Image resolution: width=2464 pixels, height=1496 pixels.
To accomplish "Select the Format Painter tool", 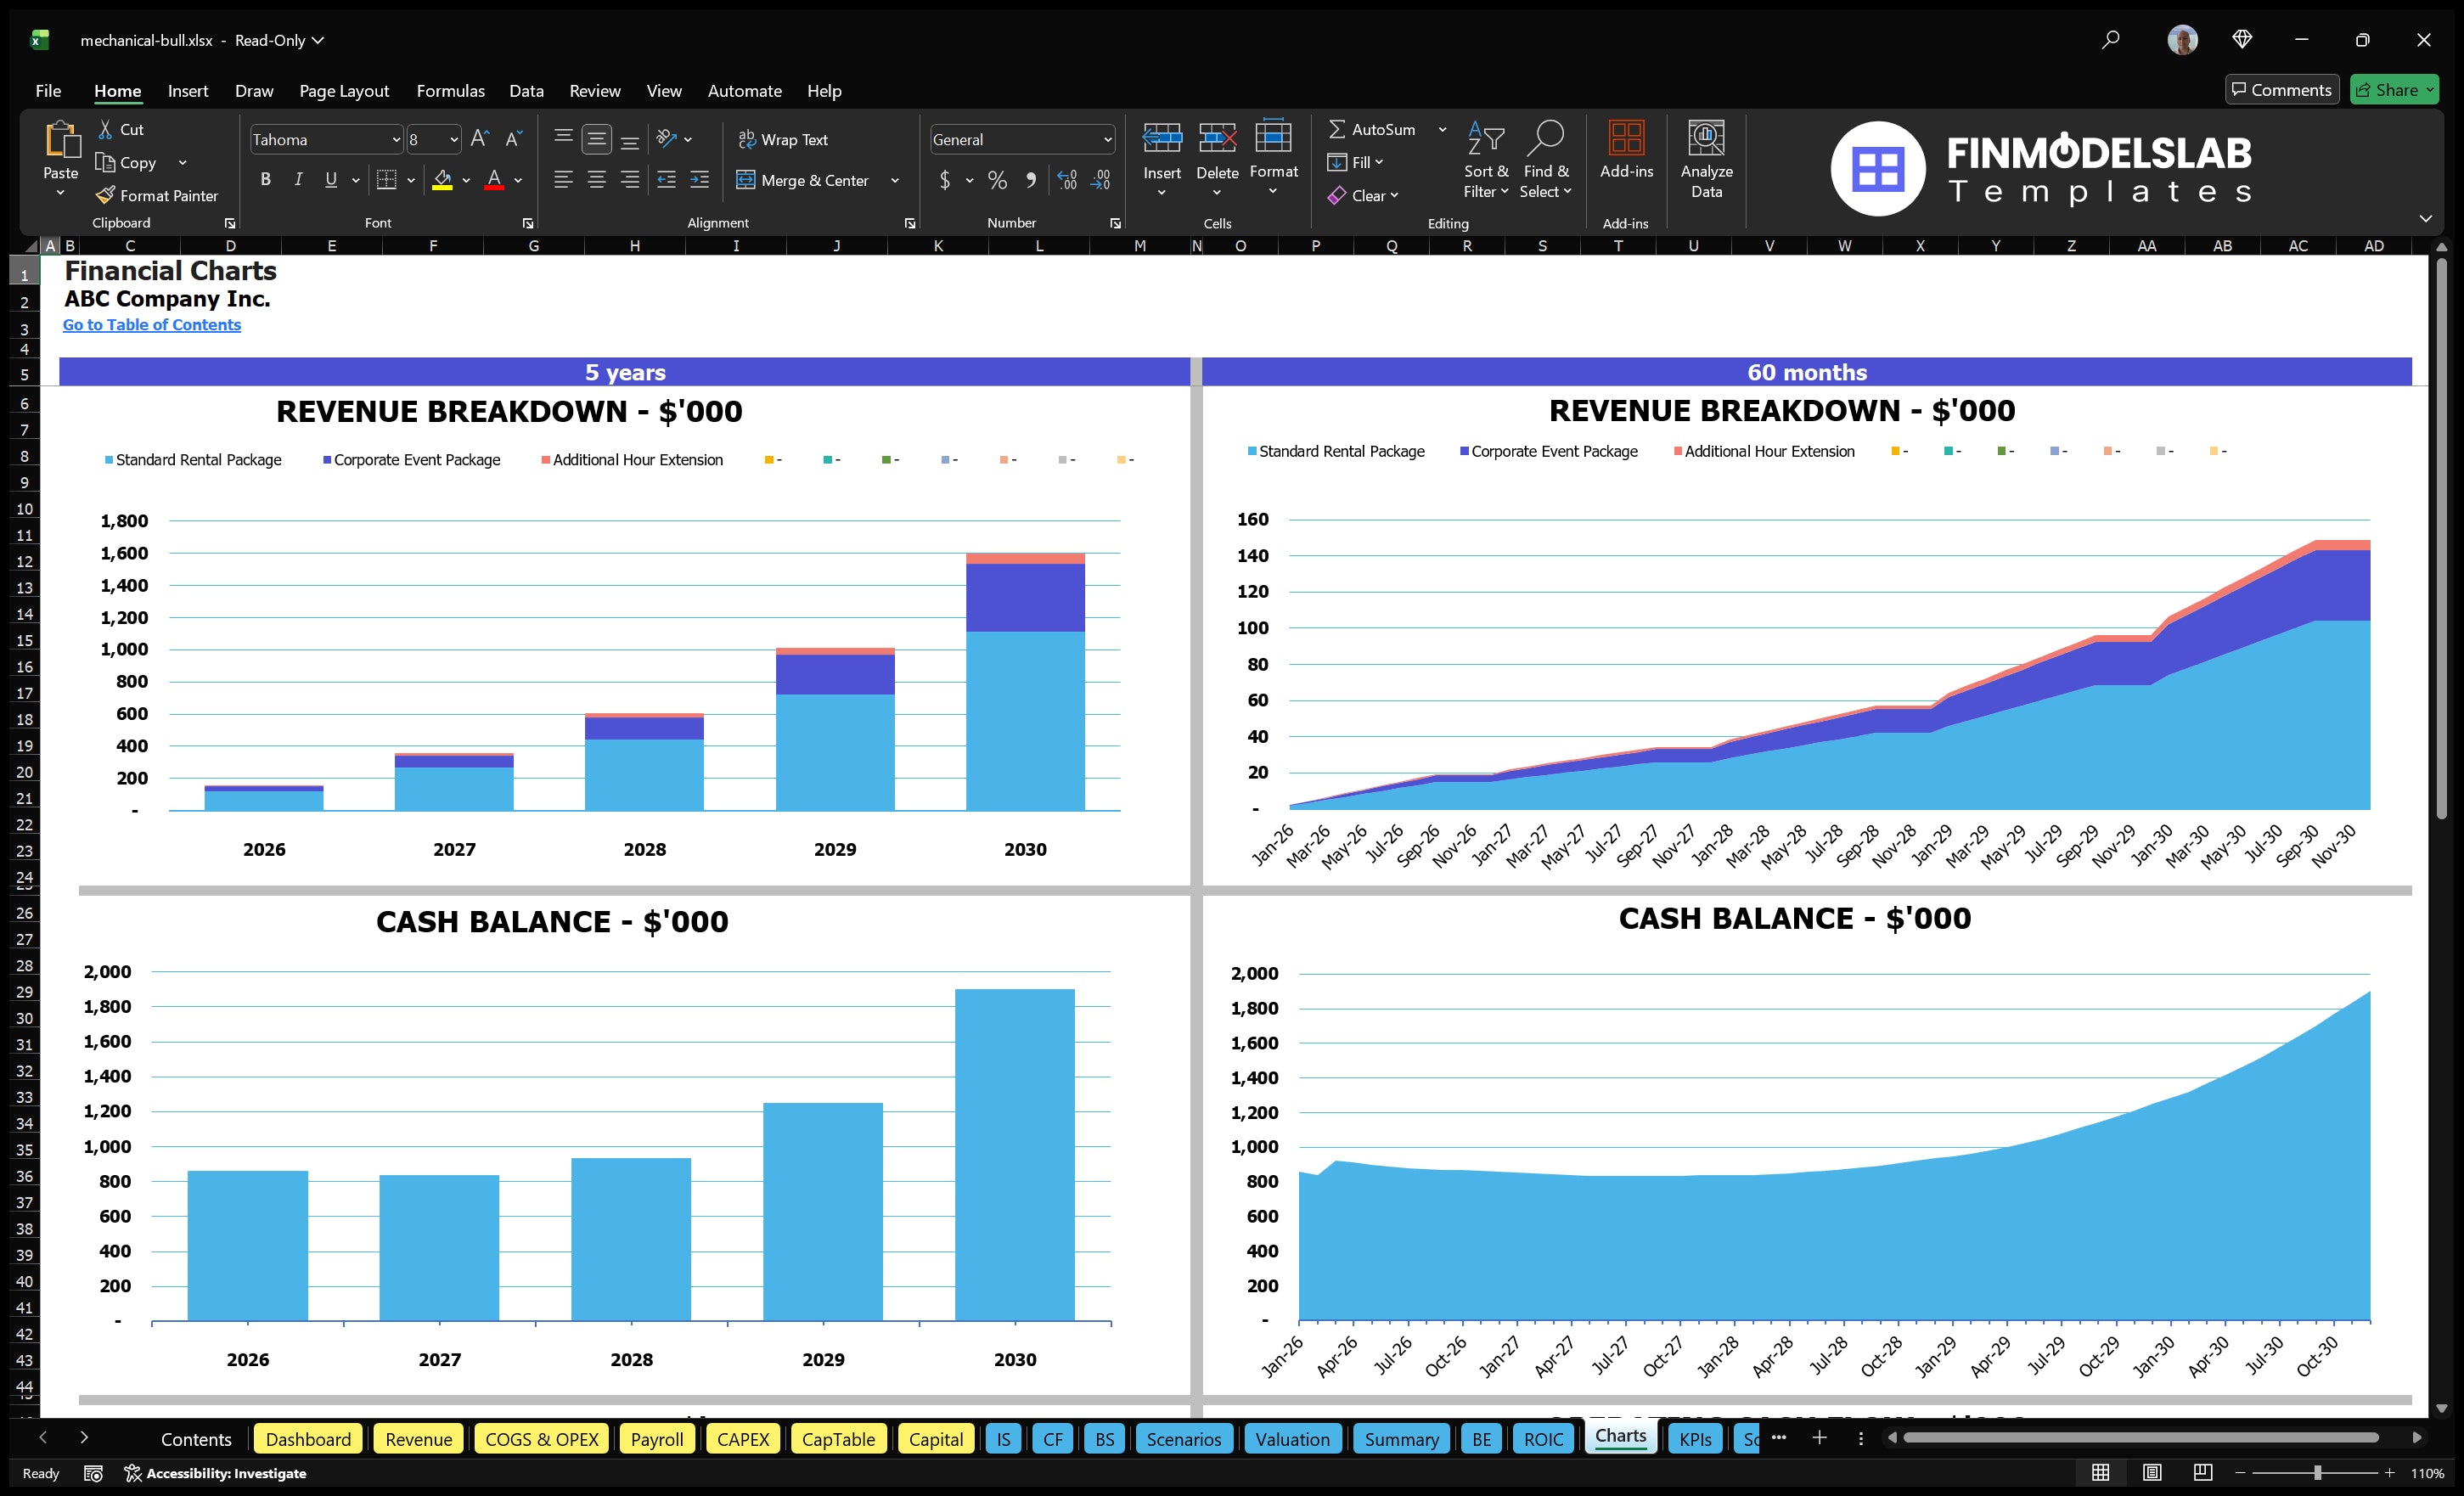I will tap(157, 195).
